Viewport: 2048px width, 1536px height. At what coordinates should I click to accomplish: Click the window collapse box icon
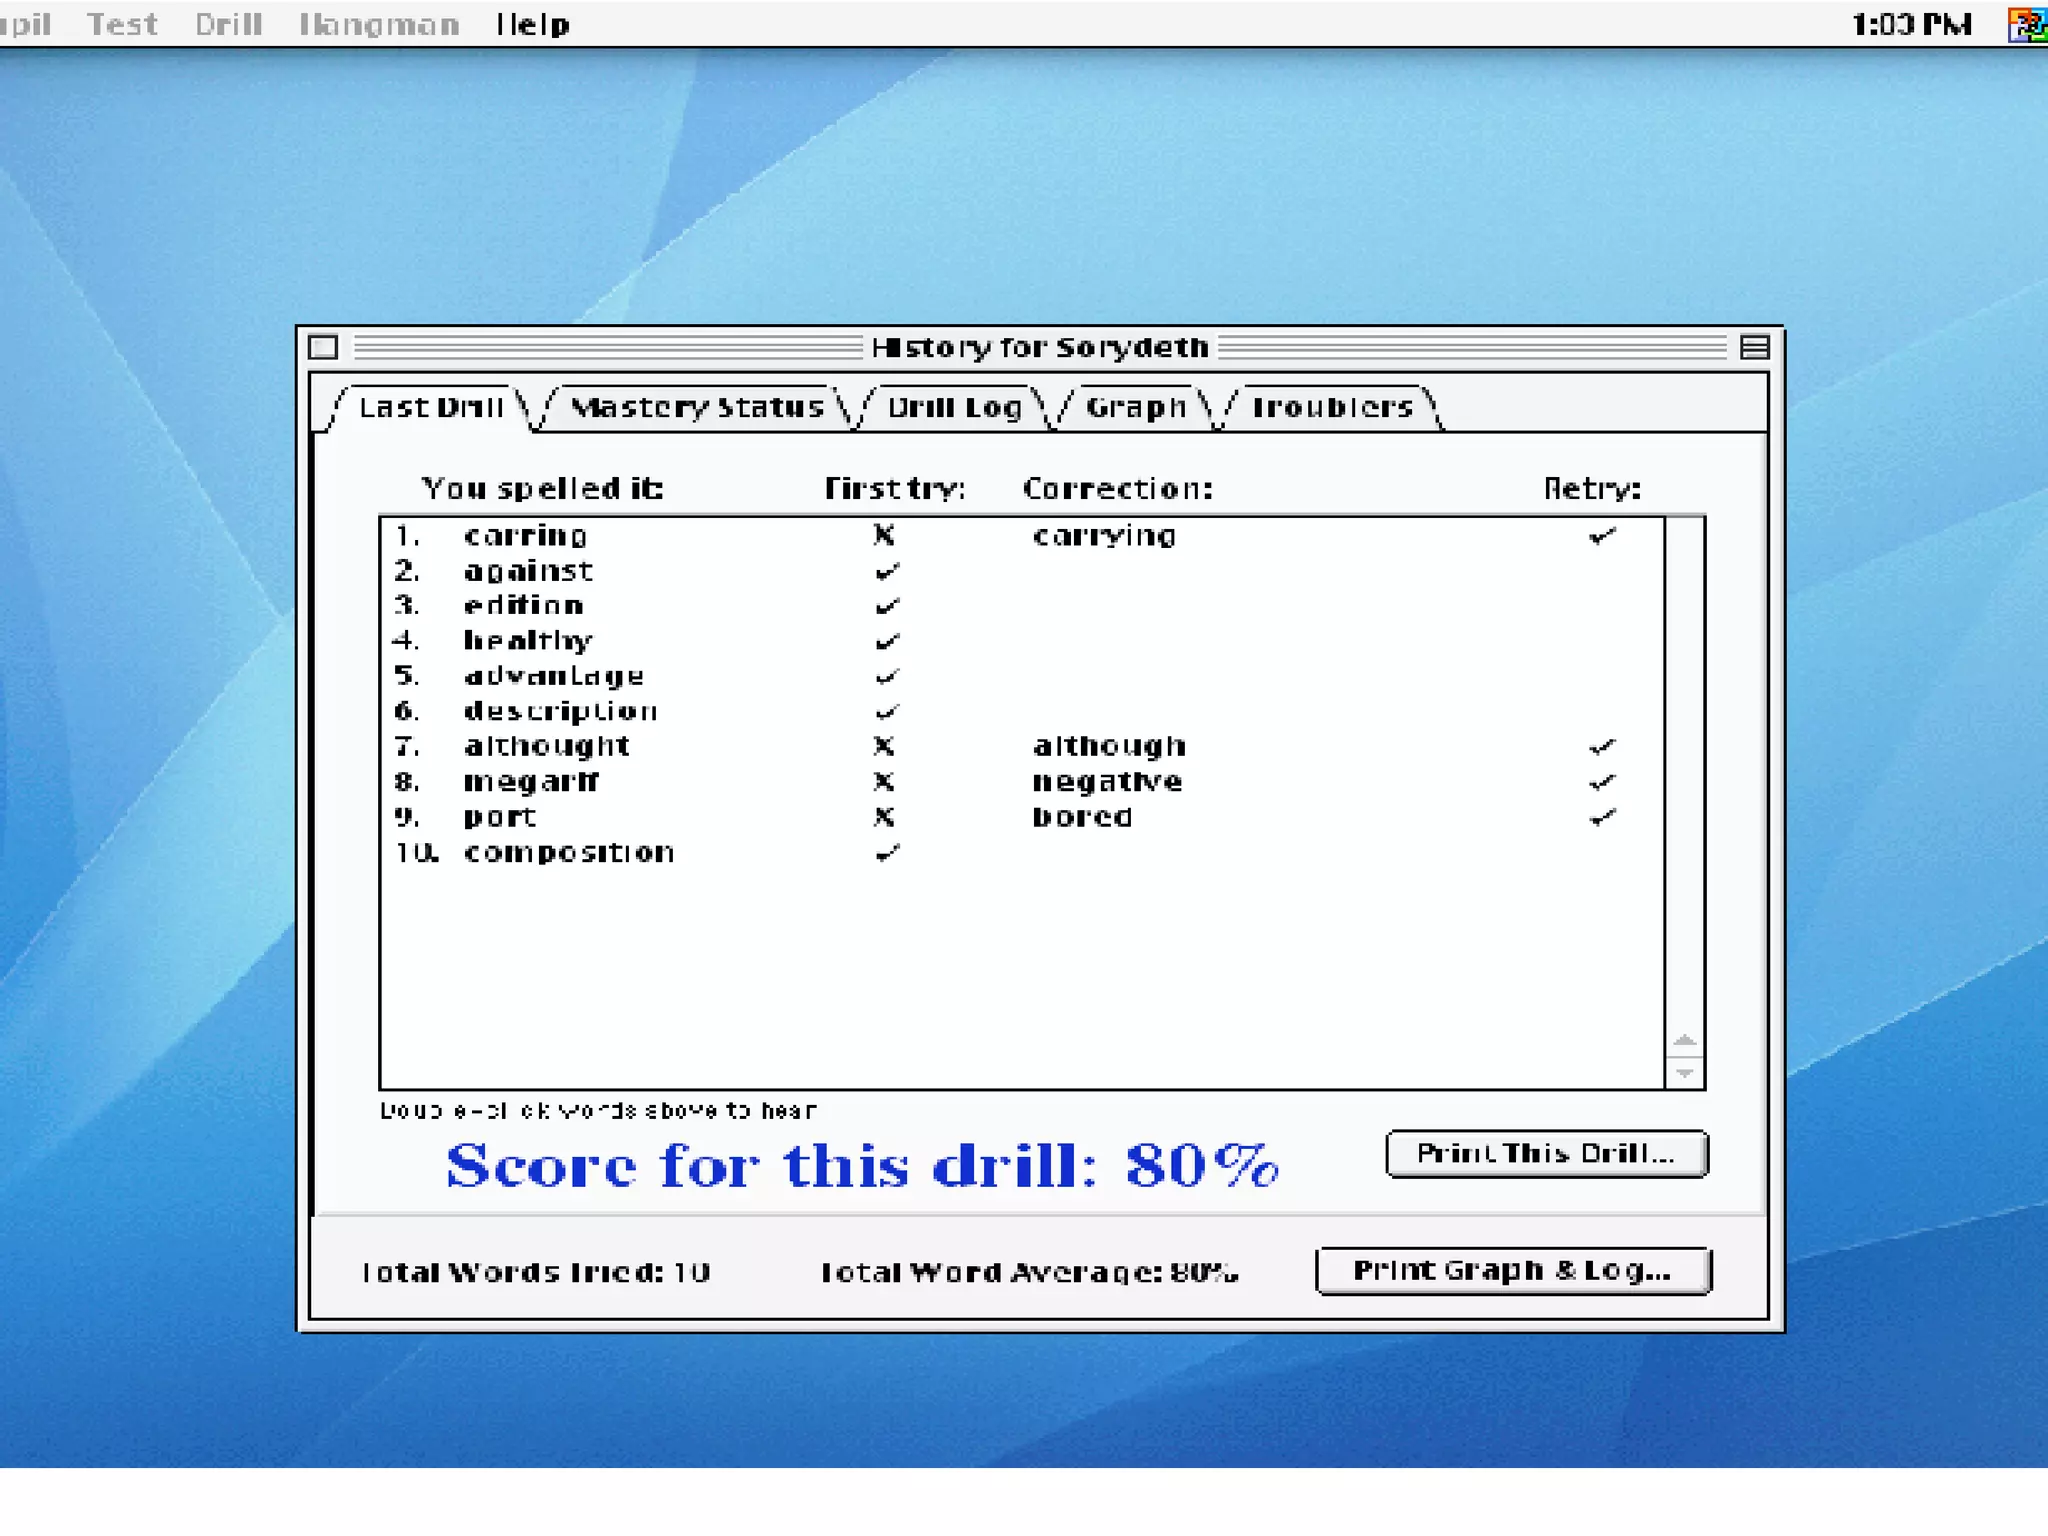pos(1754,347)
